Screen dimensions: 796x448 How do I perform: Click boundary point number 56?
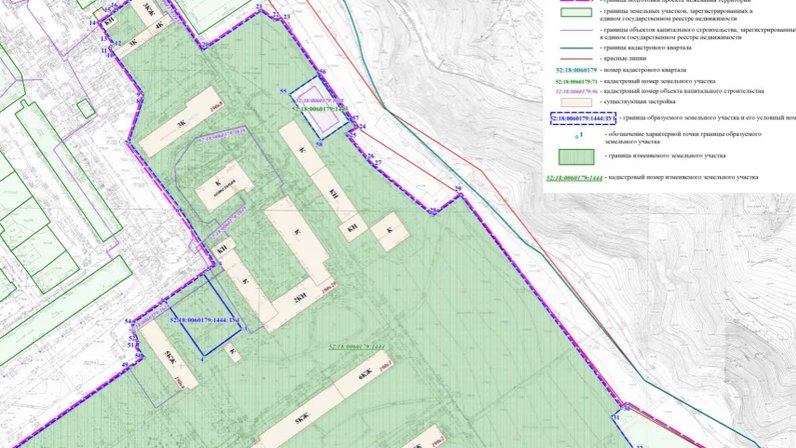[322, 72]
